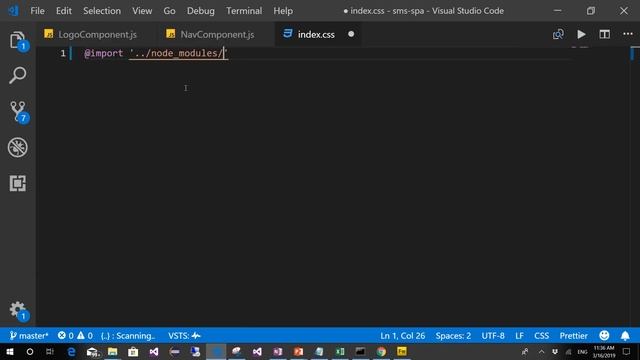Open the Terminal menu
Image resolution: width=640 pixels, height=360 pixels.
pos(244,11)
